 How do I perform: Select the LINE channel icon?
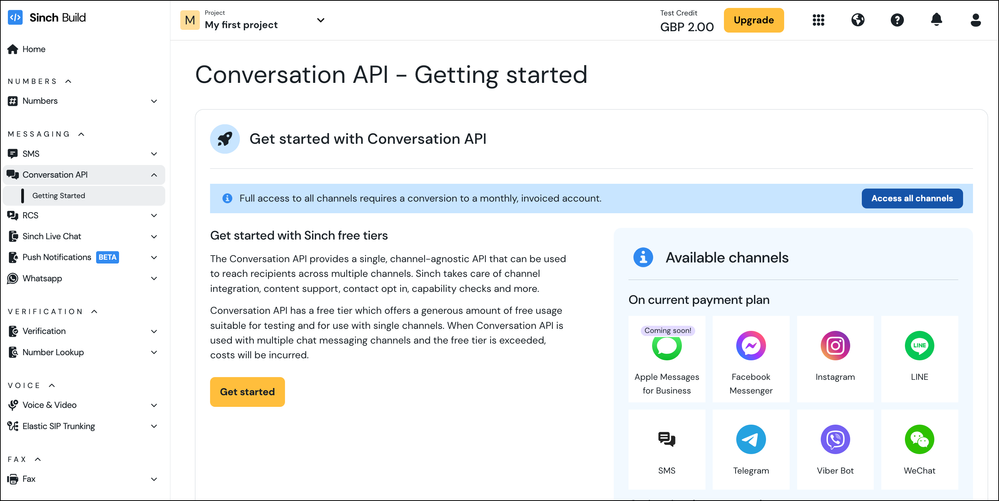tap(919, 345)
